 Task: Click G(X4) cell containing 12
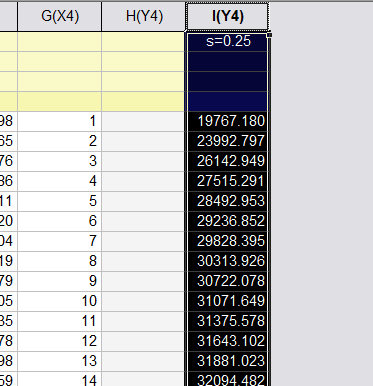click(60, 341)
